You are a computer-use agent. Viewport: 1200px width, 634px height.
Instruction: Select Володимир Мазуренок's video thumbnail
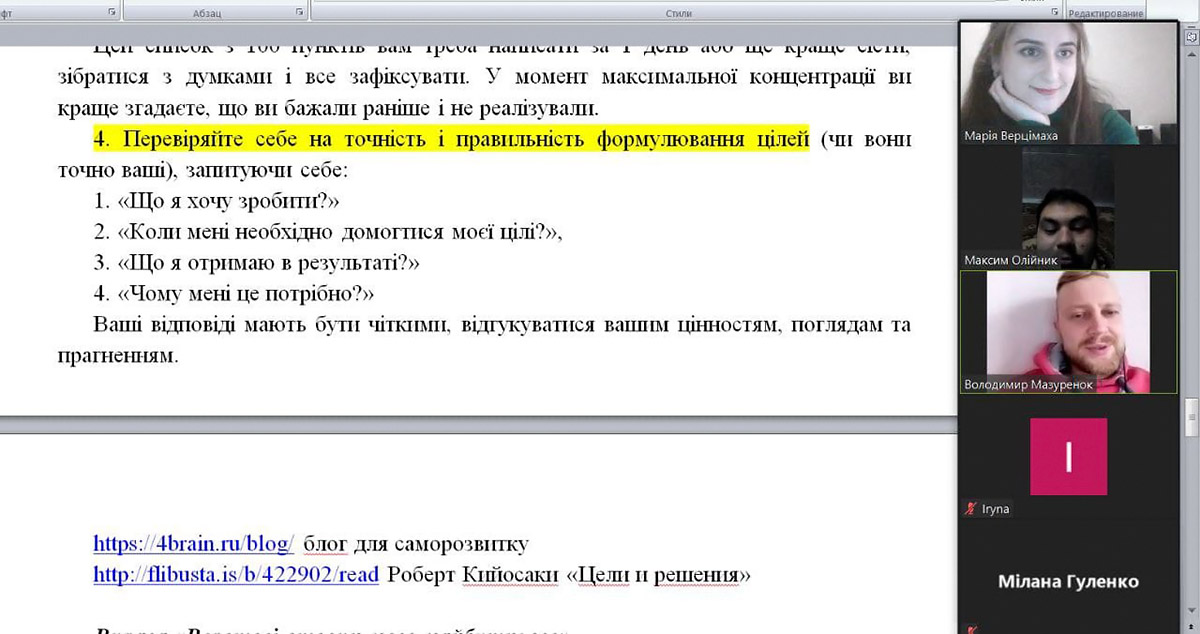[x=1068, y=331]
